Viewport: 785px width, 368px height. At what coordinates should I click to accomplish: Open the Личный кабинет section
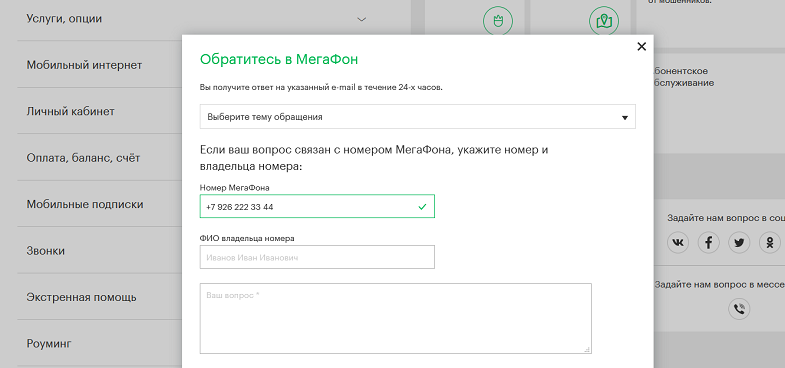click(71, 111)
